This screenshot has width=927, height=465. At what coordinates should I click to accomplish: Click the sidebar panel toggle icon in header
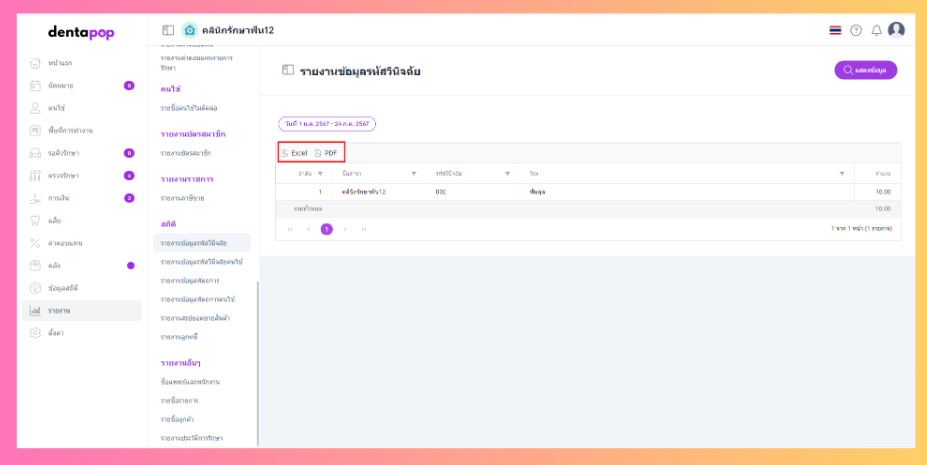pyautogui.click(x=168, y=30)
